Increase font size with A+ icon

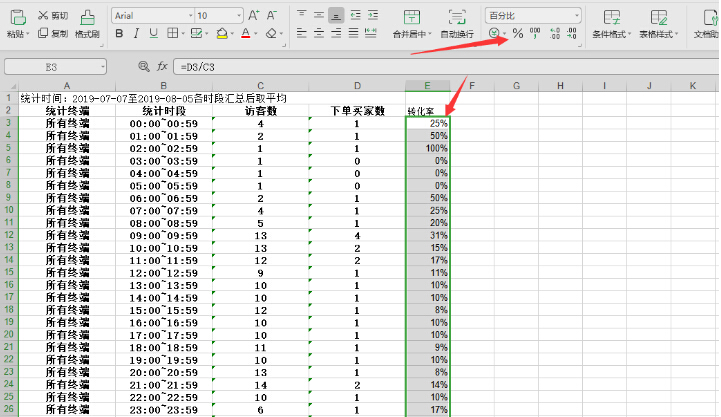point(252,16)
